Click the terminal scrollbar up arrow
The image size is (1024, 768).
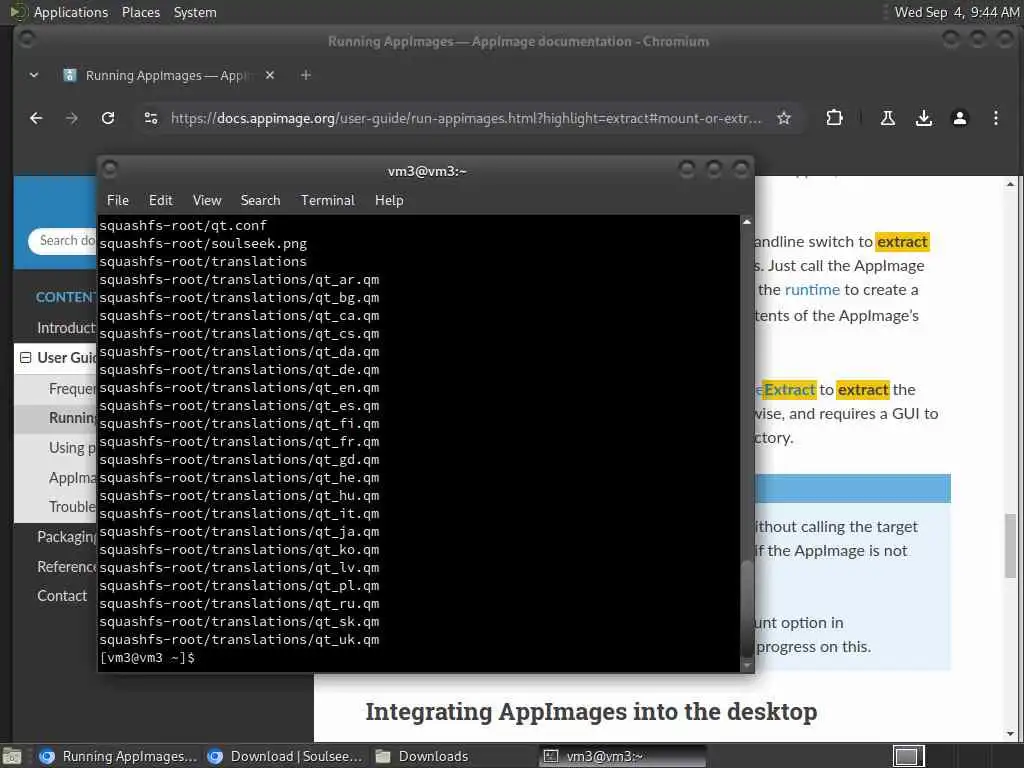pos(746,222)
